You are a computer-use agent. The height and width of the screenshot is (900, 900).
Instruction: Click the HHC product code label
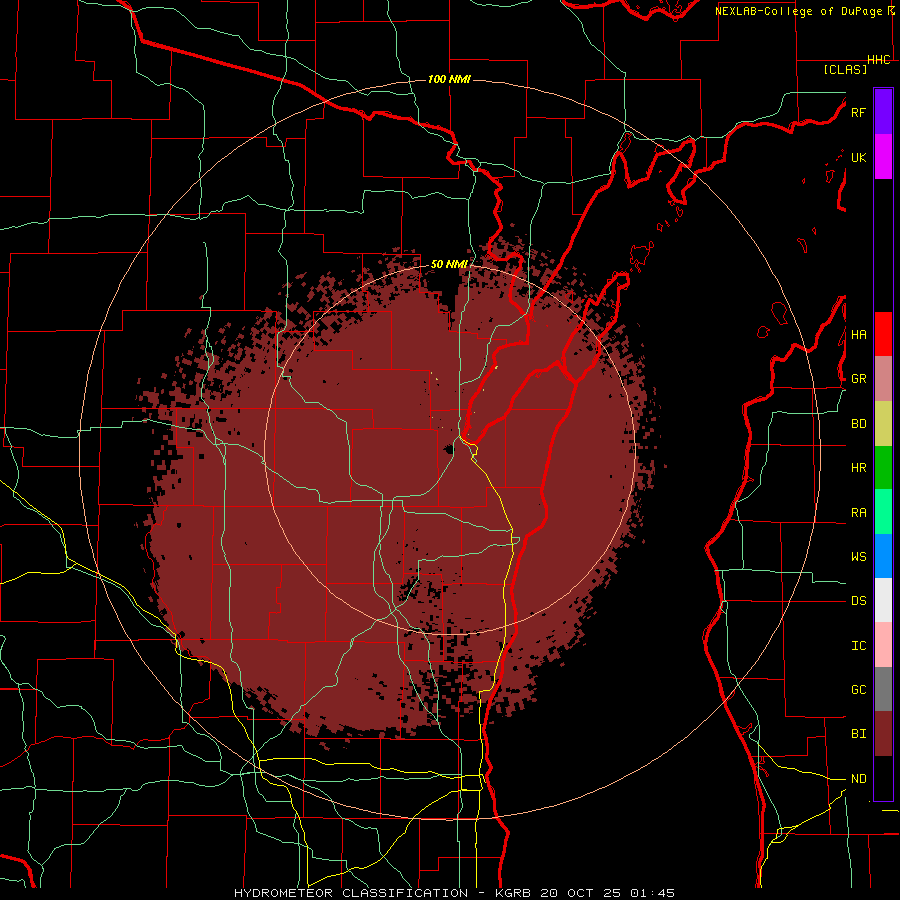879,60
